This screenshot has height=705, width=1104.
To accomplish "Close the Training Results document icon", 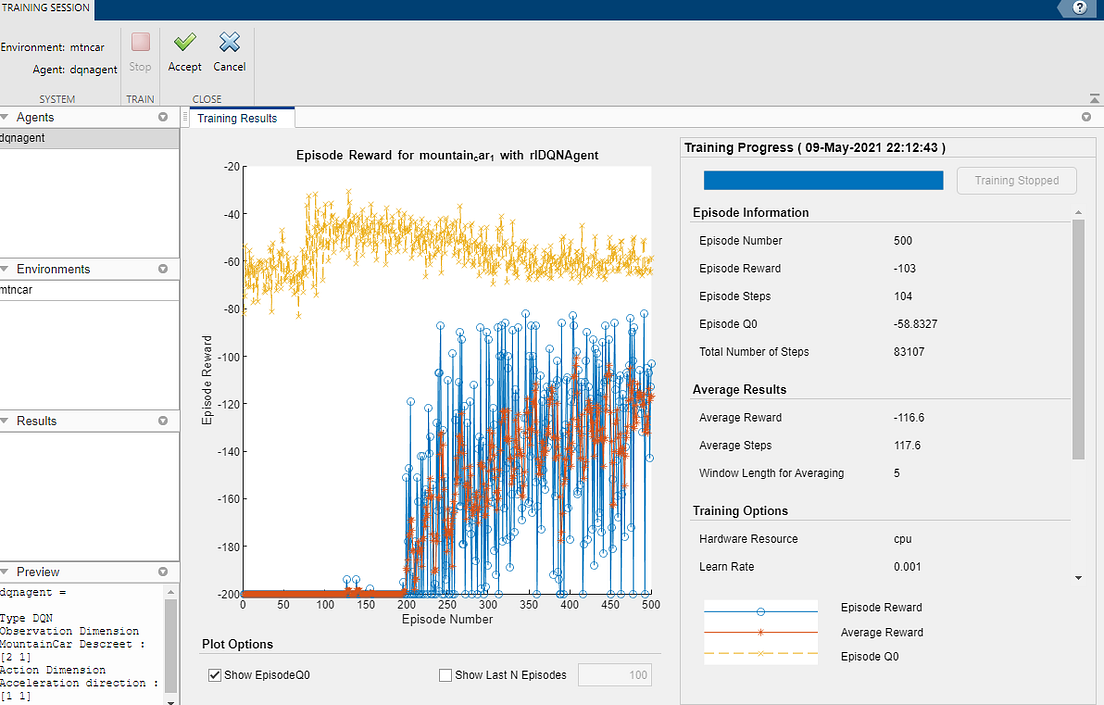I will point(1086,117).
